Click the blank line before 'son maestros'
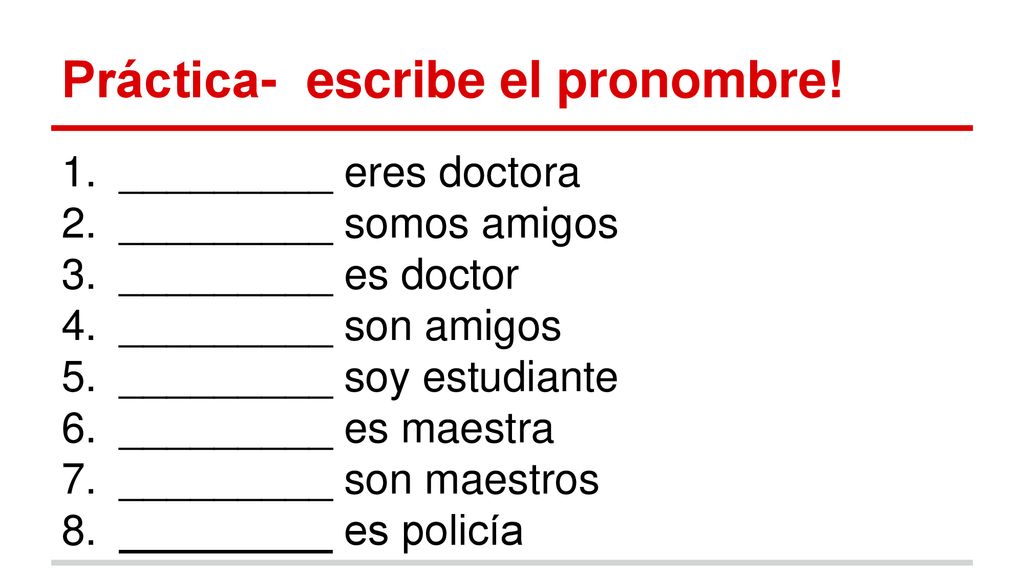The image size is (1024, 576). tap(226, 498)
